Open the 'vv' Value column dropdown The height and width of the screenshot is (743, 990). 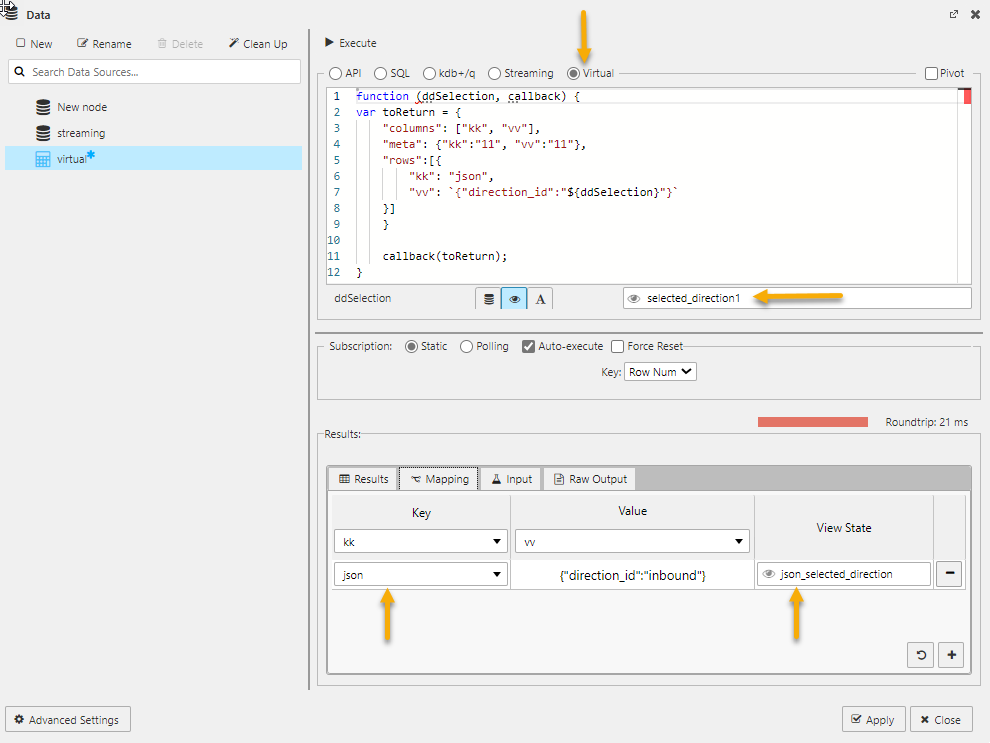632,542
